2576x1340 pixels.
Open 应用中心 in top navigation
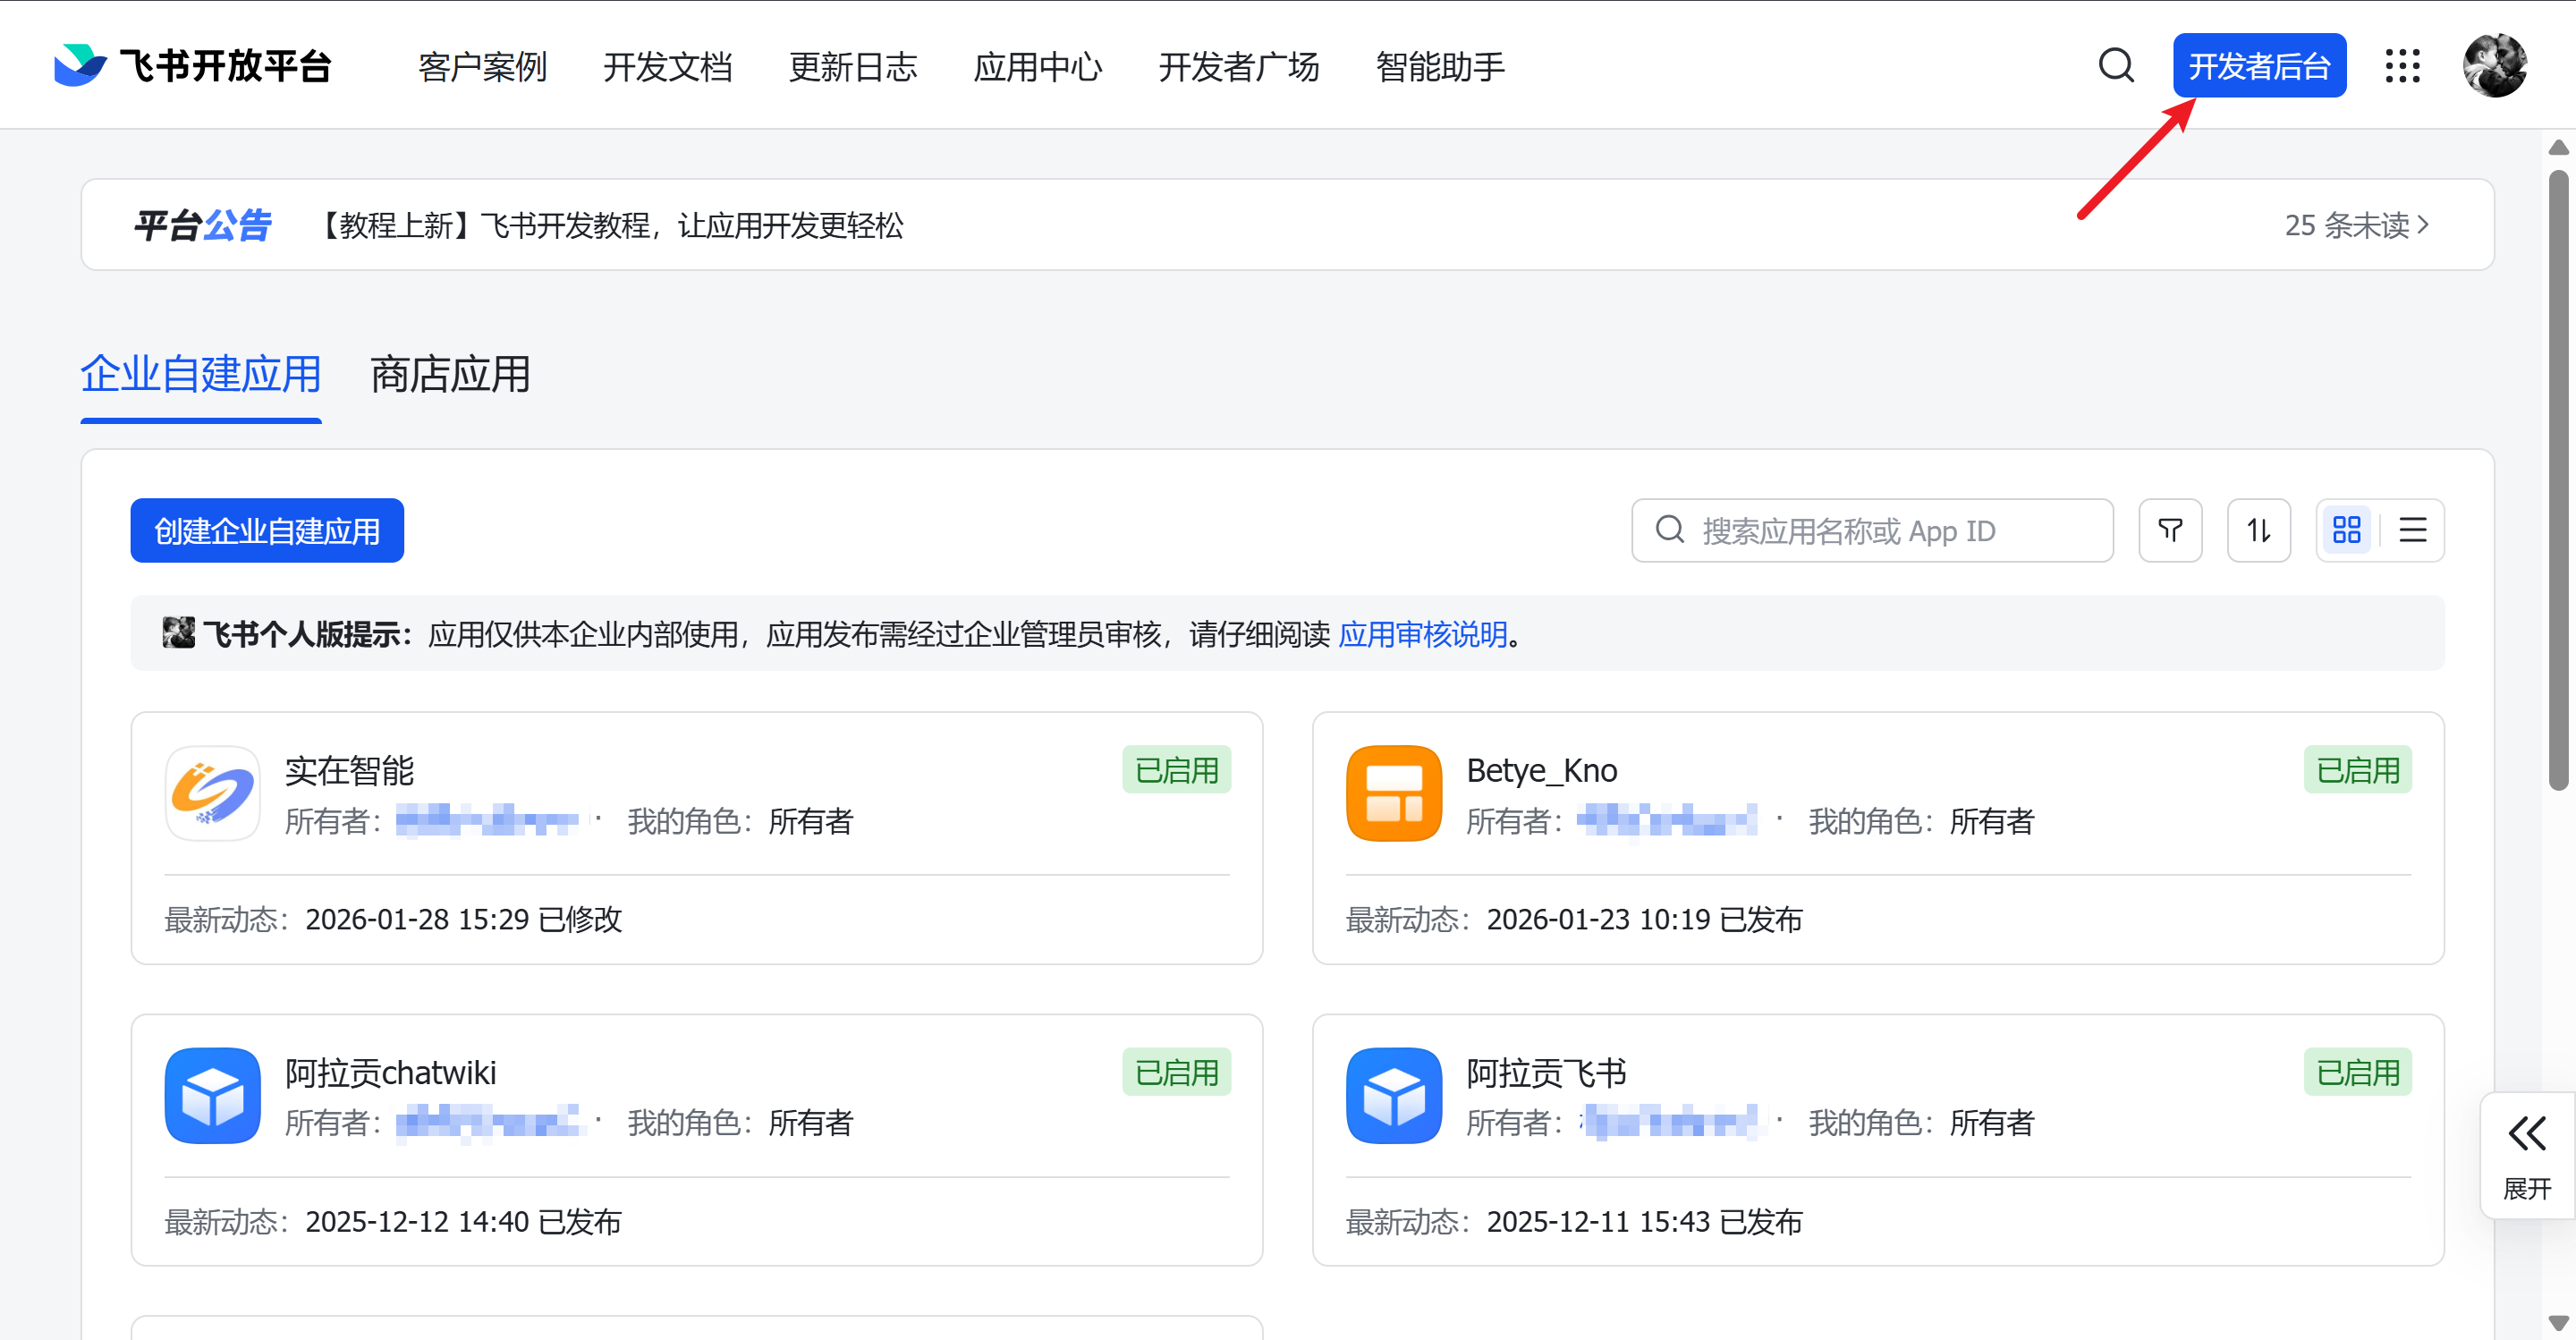pos(1037,66)
